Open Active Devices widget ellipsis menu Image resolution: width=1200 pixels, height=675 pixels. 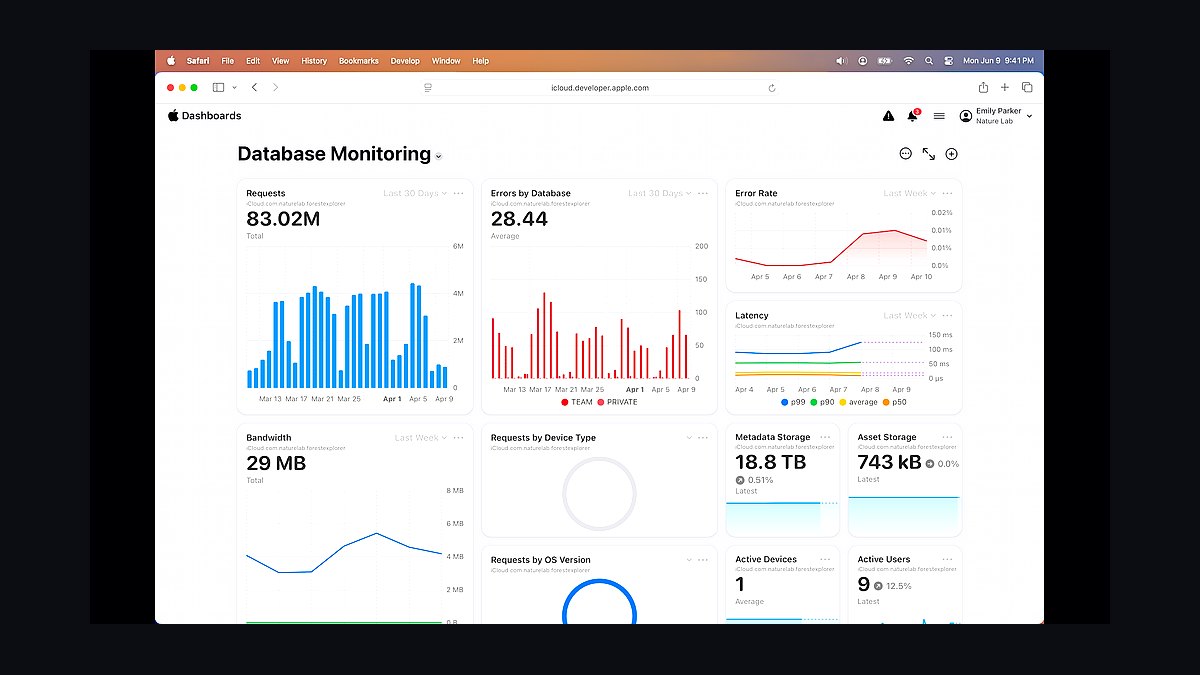(825, 559)
